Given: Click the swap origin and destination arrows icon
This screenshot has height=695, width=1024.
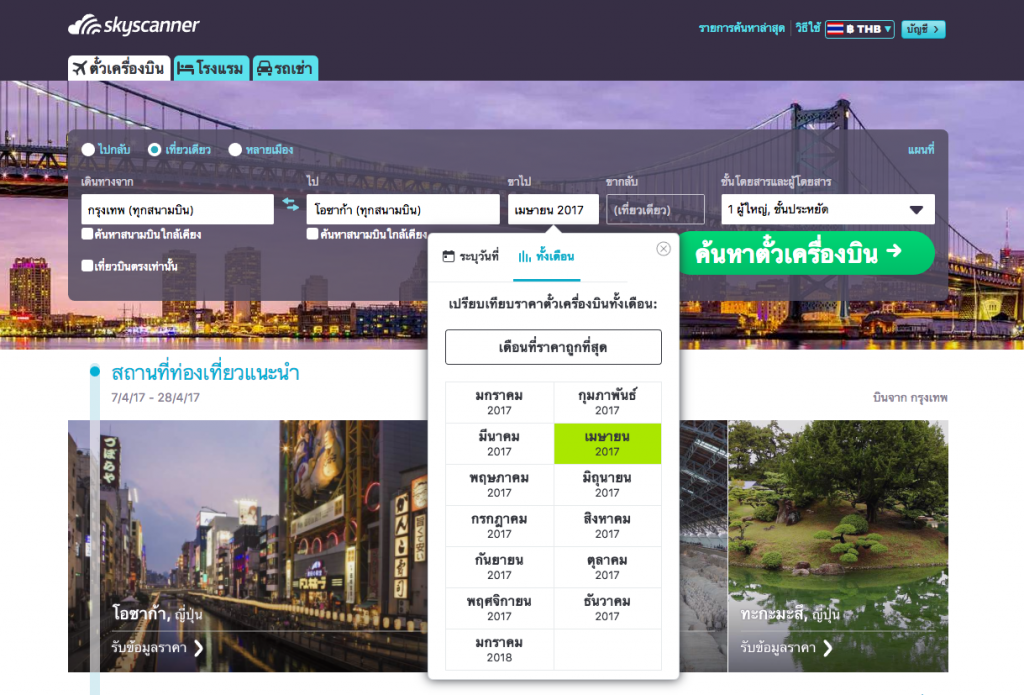Looking at the screenshot, I should pos(290,205).
